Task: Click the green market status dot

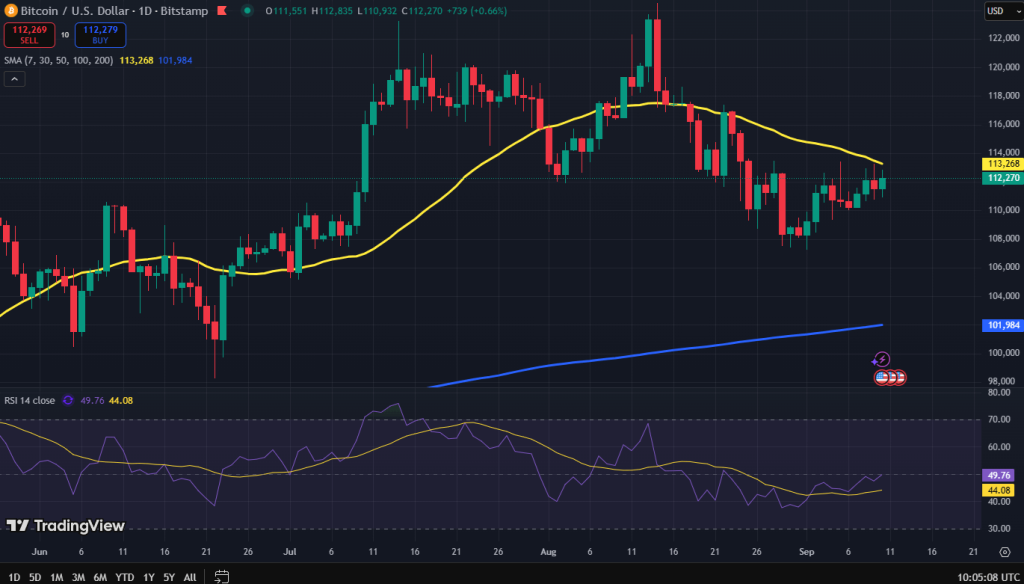Action: coord(246,12)
